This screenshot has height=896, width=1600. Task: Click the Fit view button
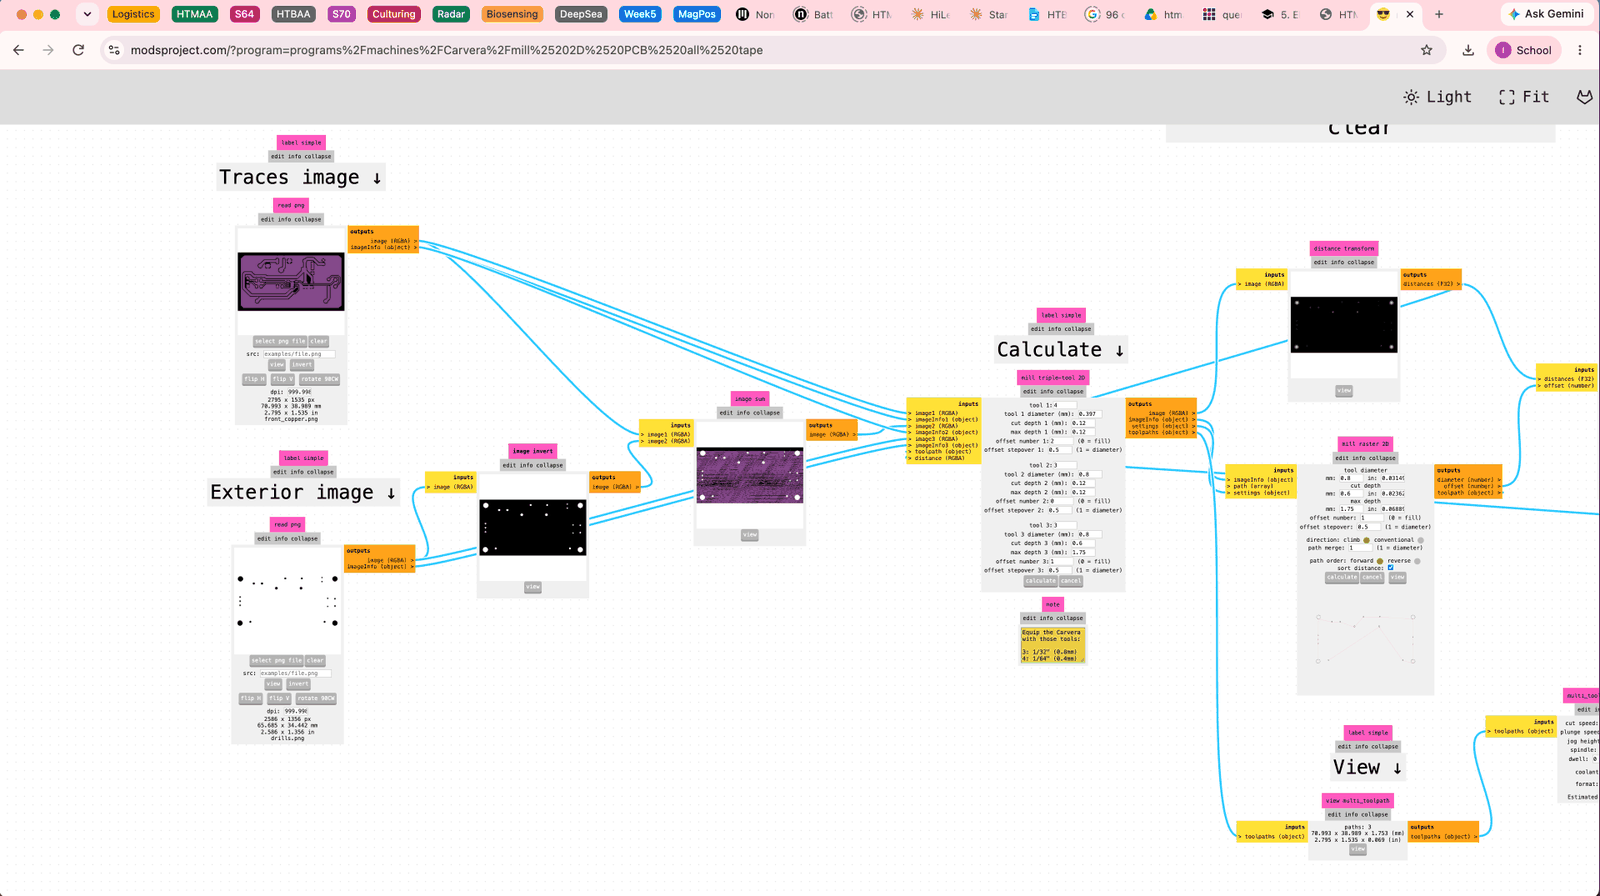(x=1524, y=97)
